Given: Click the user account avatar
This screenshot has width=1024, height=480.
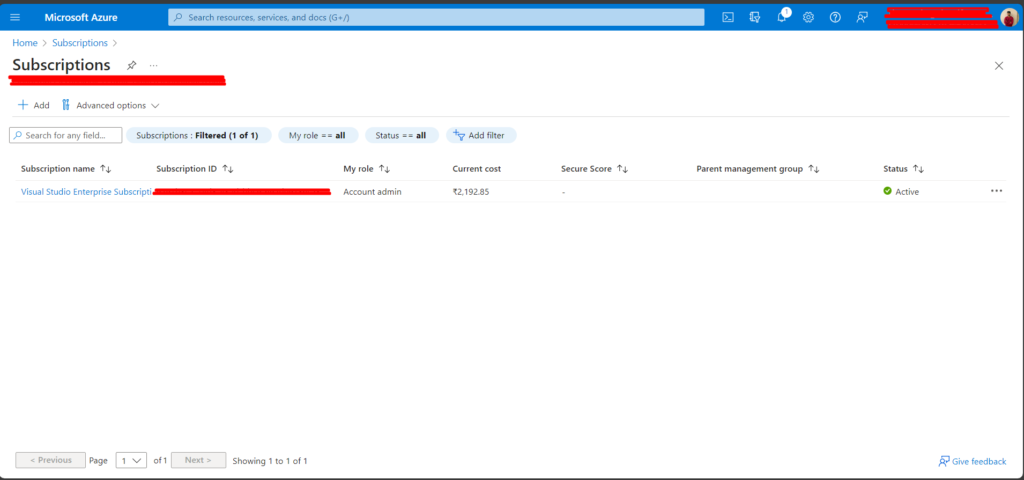Looking at the screenshot, I should (1009, 18).
